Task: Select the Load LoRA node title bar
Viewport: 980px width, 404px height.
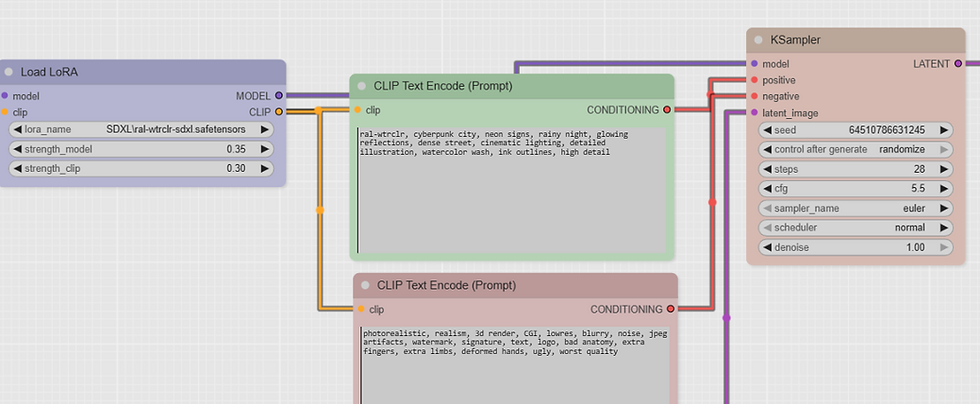Action: pyautogui.click(x=143, y=72)
